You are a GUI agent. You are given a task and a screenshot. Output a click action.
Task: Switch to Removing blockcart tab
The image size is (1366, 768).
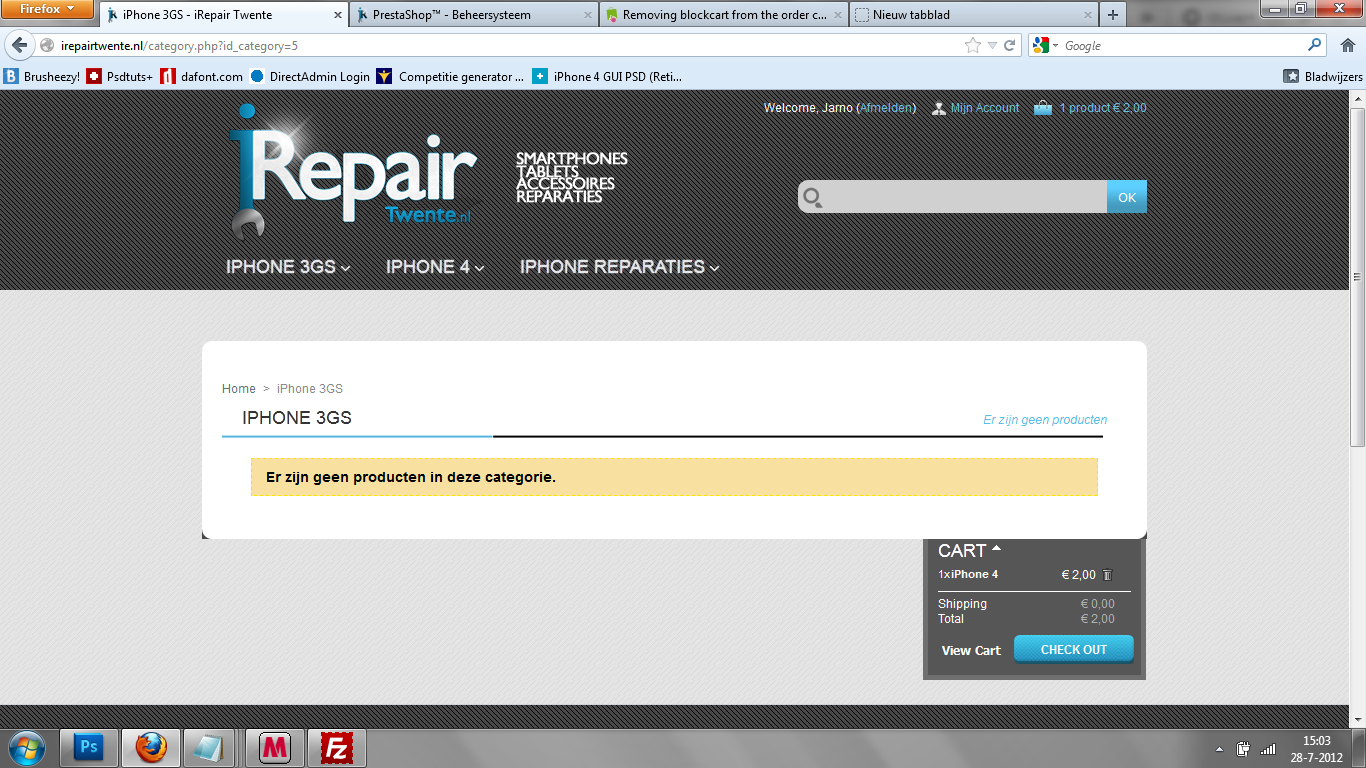[723, 15]
